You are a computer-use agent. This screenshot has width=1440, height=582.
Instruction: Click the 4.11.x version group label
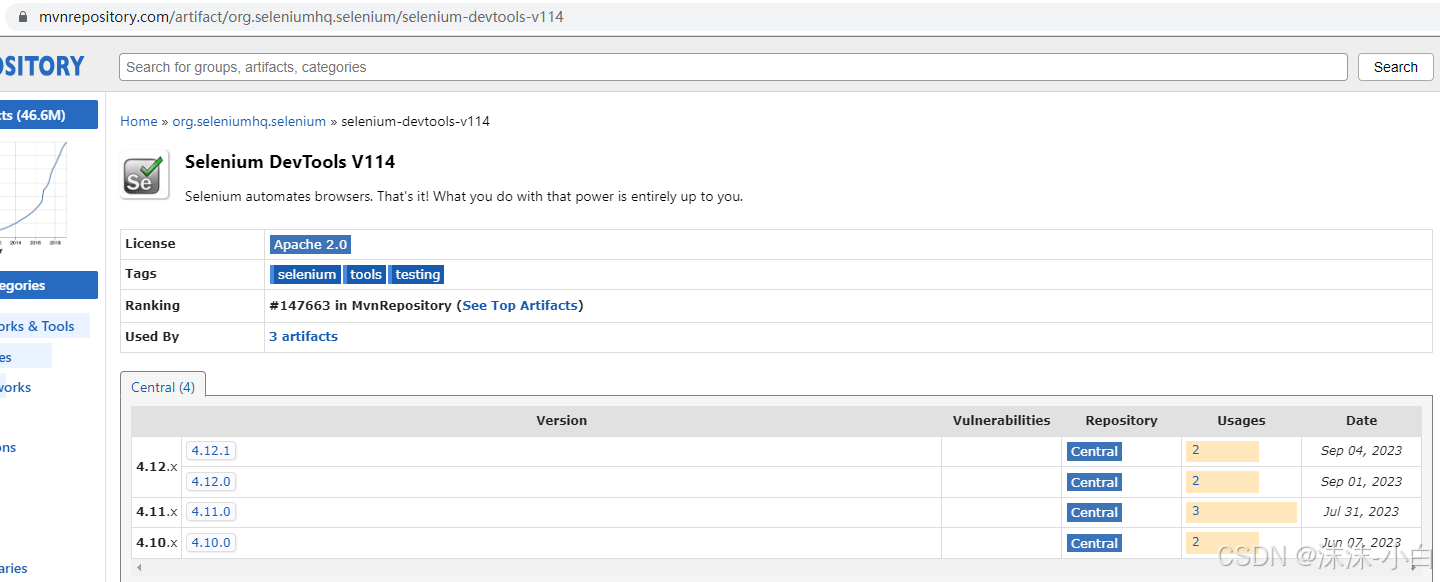[157, 512]
